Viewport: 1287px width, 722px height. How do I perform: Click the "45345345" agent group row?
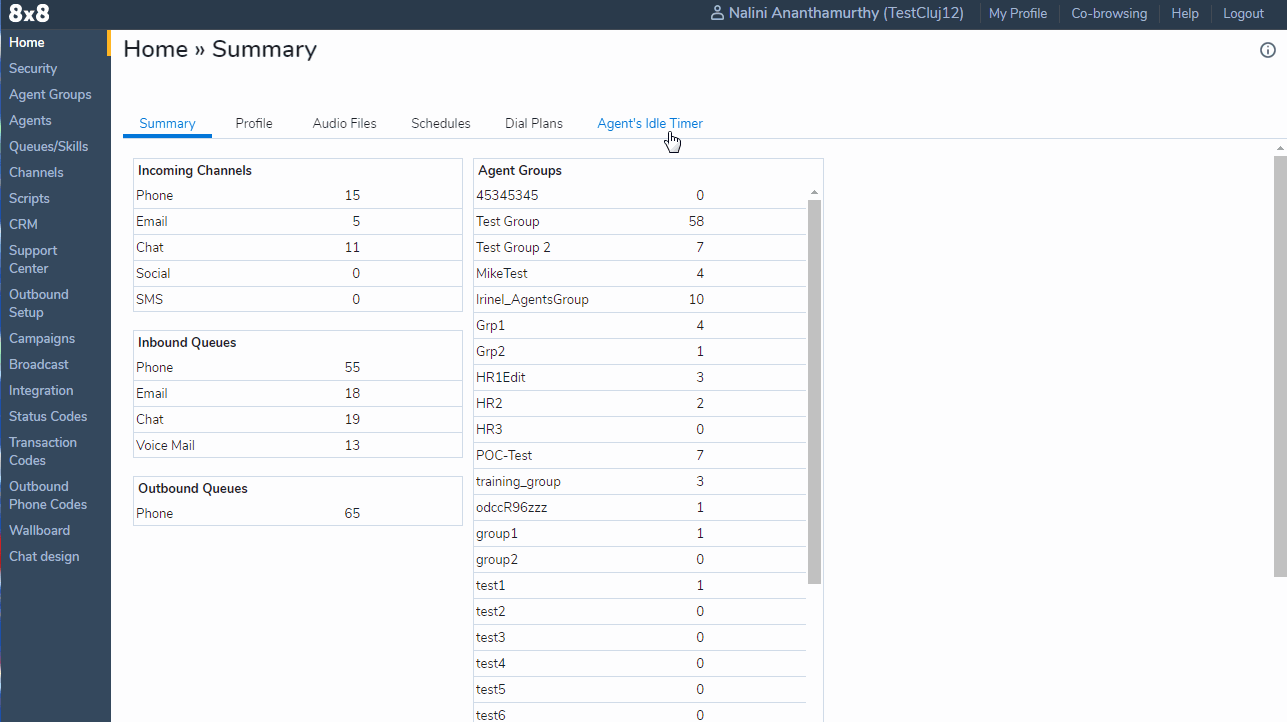click(x=640, y=195)
